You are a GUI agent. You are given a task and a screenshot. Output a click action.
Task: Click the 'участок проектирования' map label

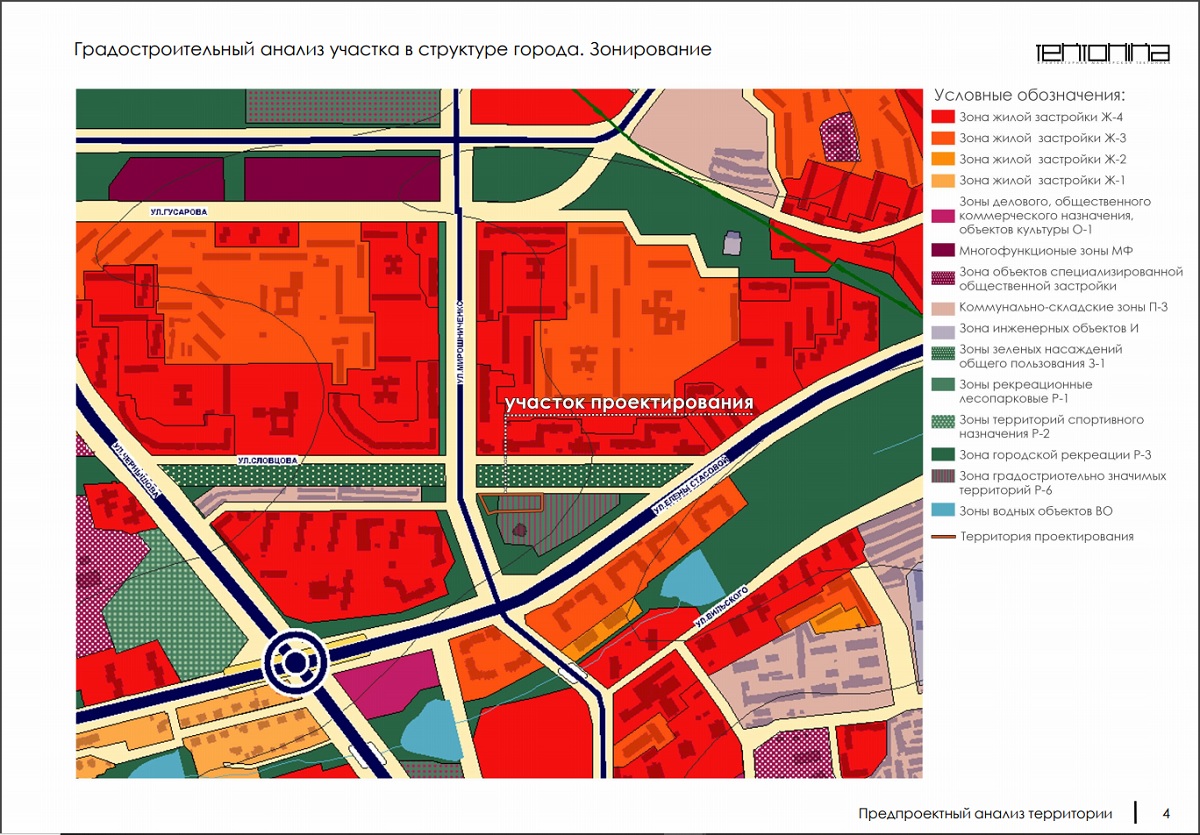pyautogui.click(x=628, y=403)
